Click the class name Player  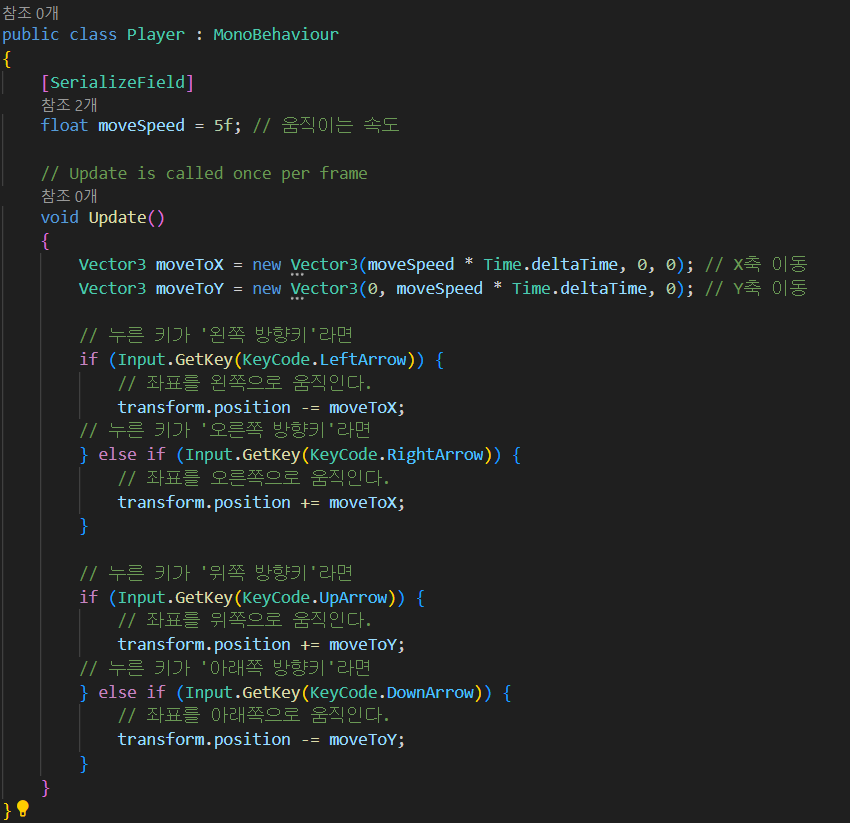coord(156,35)
